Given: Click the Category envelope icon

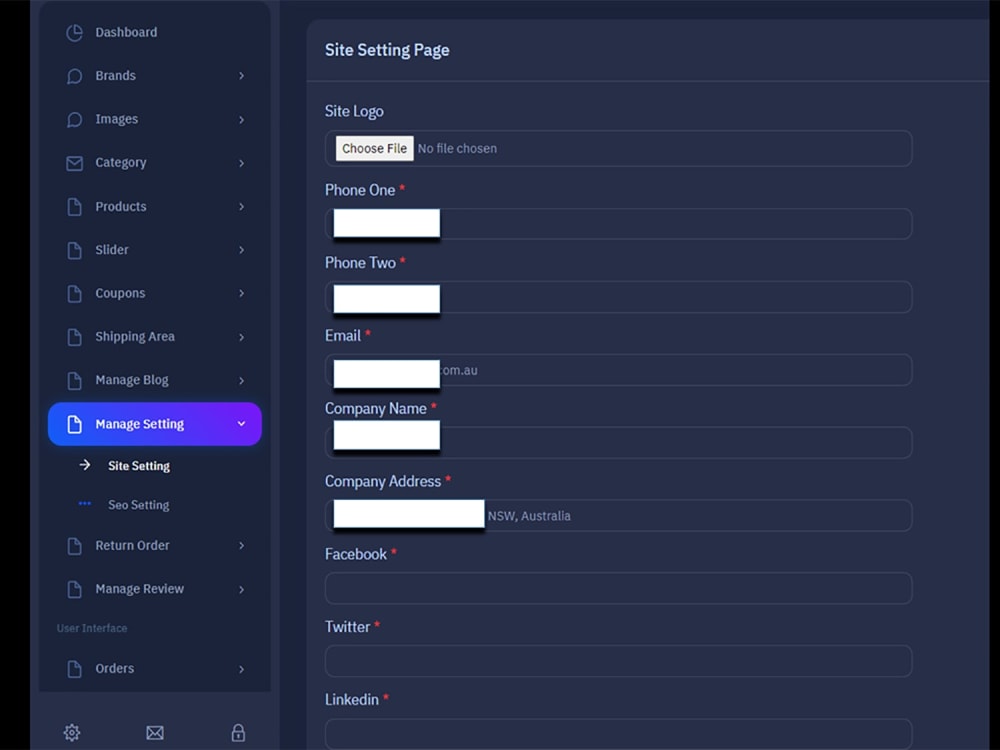Looking at the screenshot, I should 73,163.
